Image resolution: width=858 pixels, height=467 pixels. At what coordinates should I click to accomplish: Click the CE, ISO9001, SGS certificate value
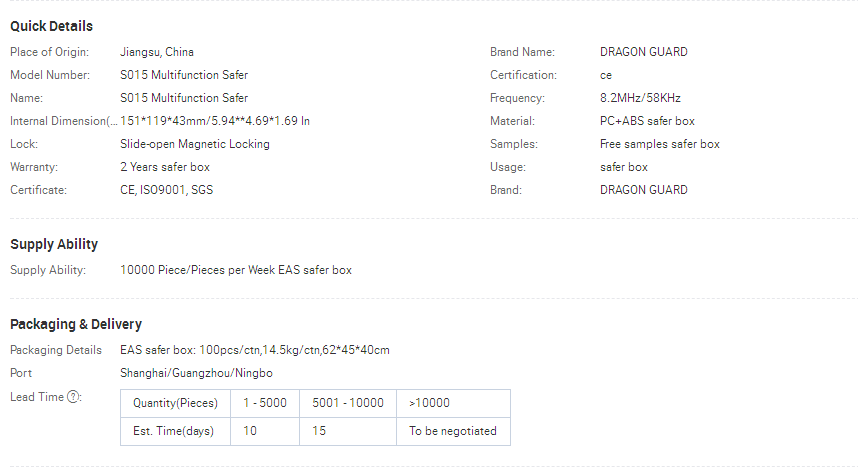(166, 190)
